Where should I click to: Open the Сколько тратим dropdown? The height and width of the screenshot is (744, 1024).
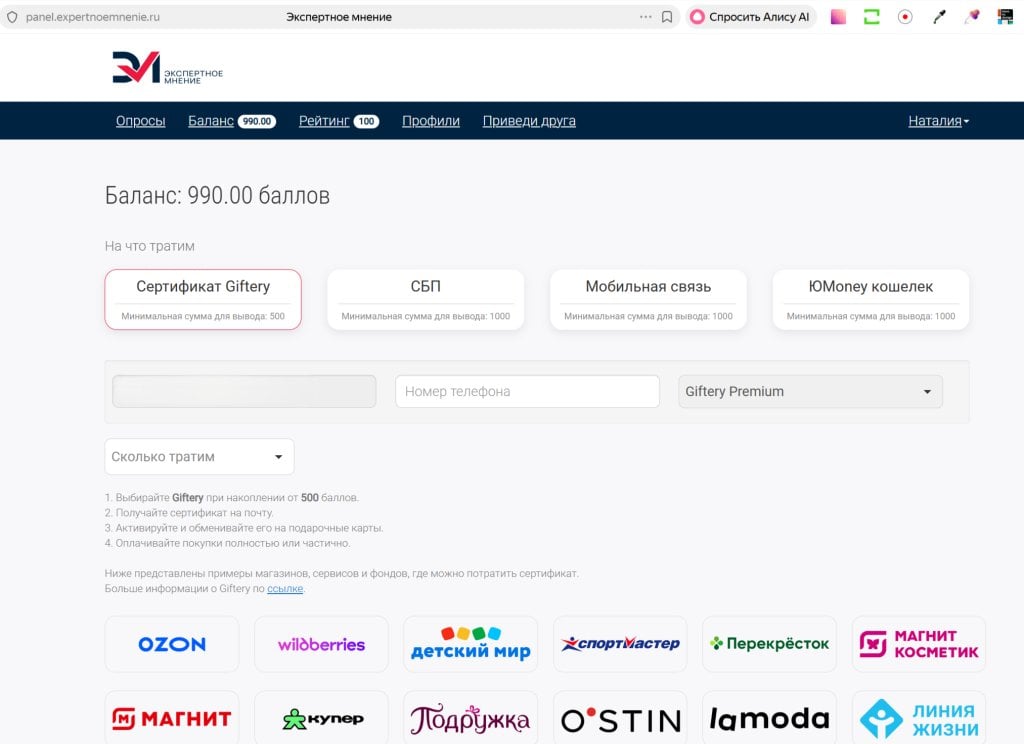pyautogui.click(x=199, y=457)
